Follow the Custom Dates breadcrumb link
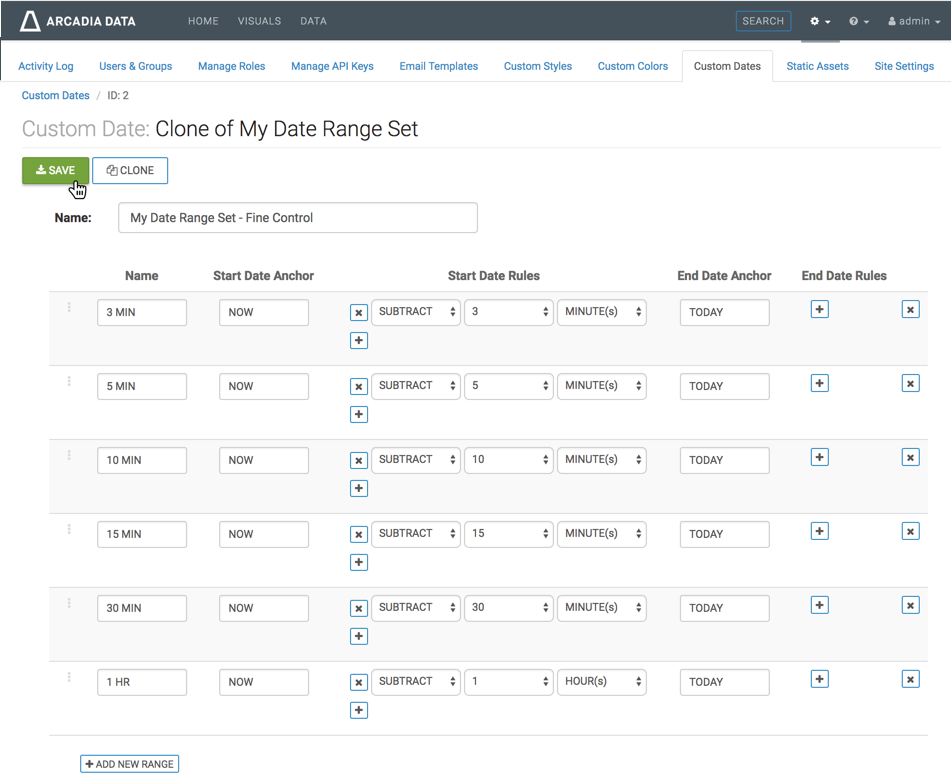Screen dimensions: 951x781 point(56,96)
